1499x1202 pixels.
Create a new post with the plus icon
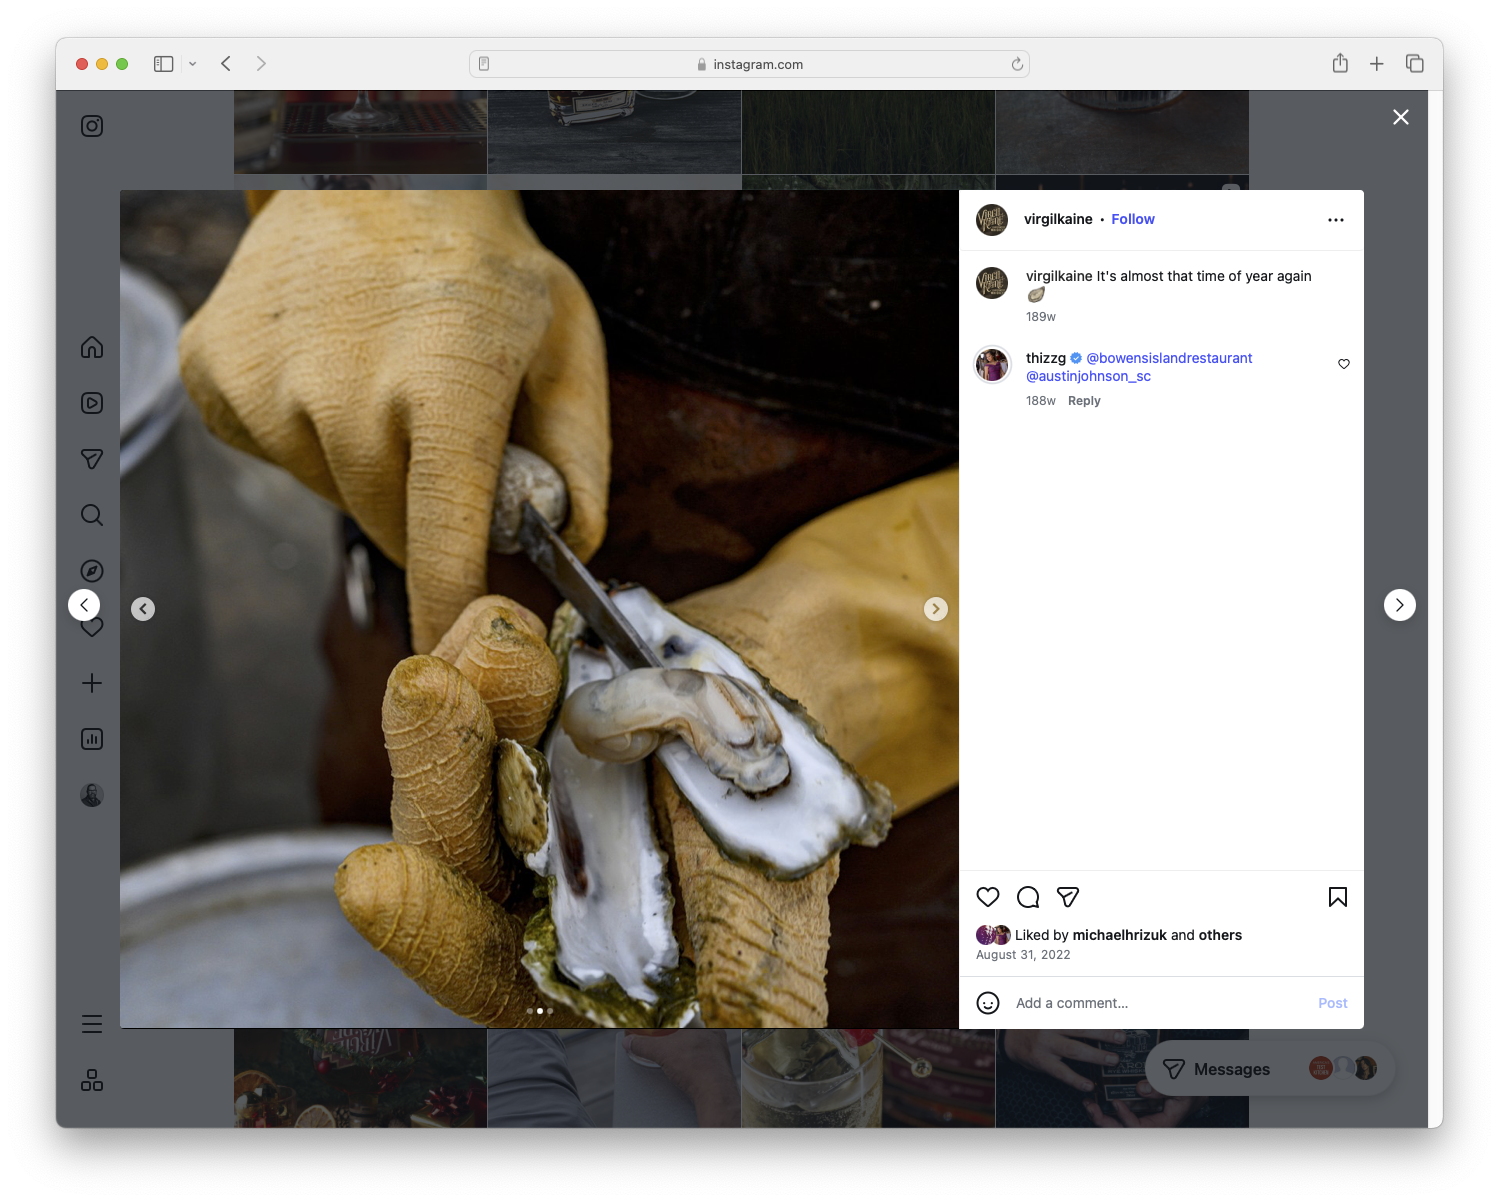91,683
